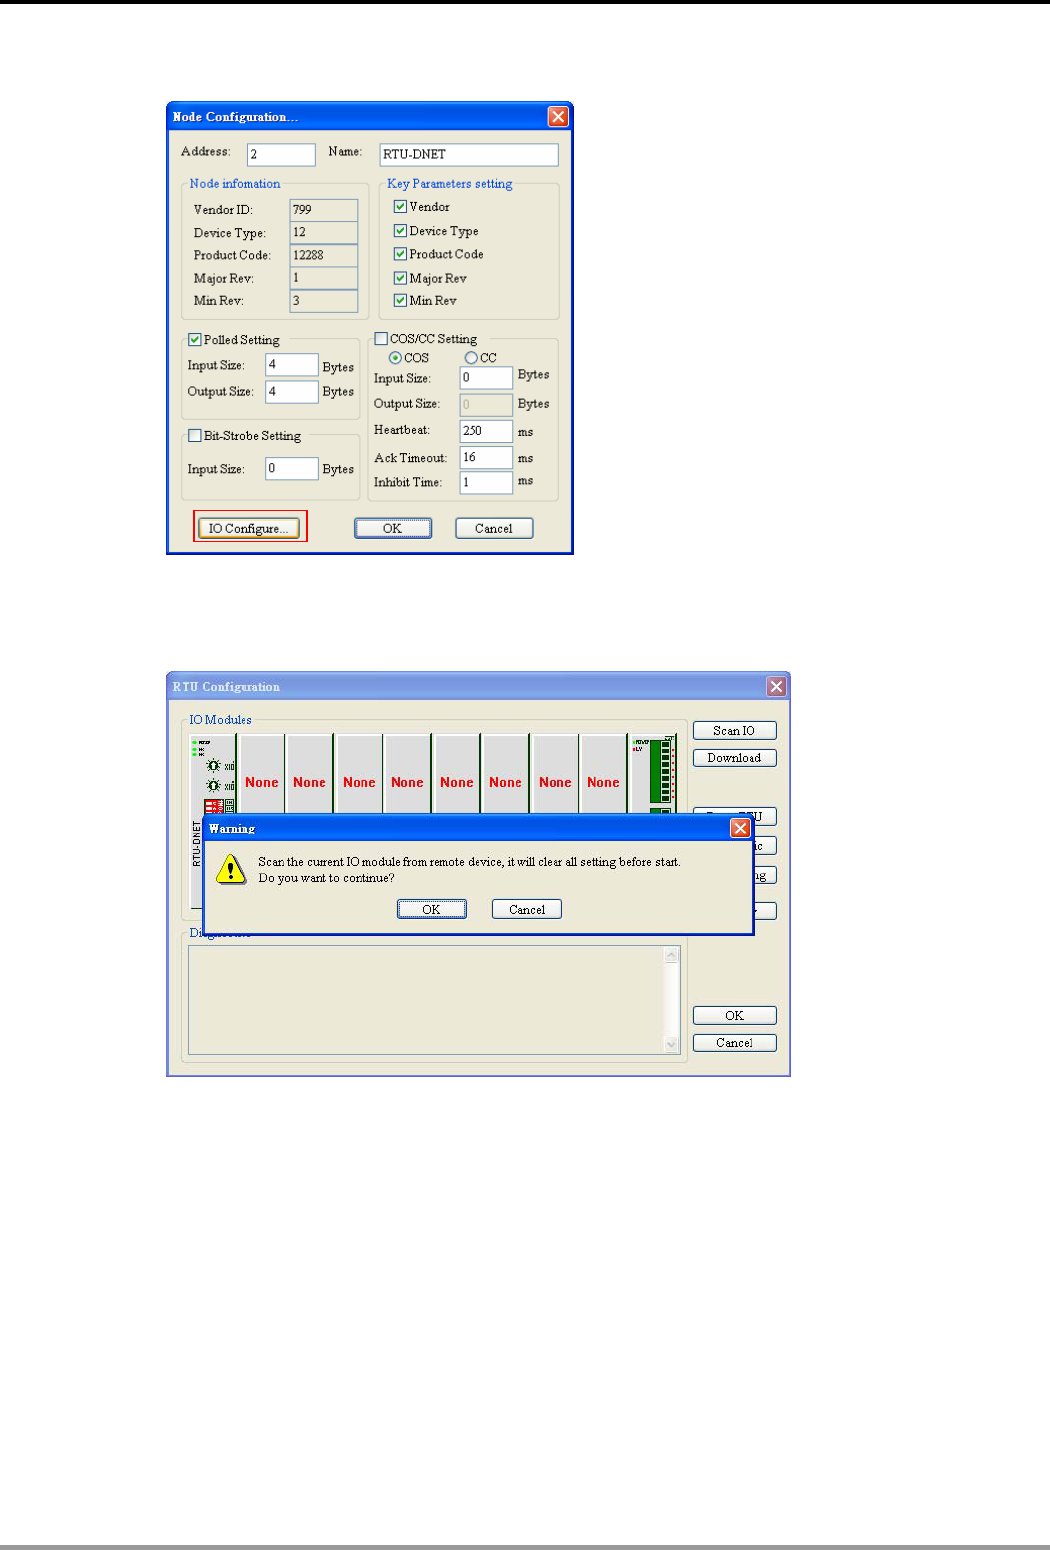Toggle the Device Type checkbox
This screenshot has height=1550, width=1050.
[x=400, y=231]
